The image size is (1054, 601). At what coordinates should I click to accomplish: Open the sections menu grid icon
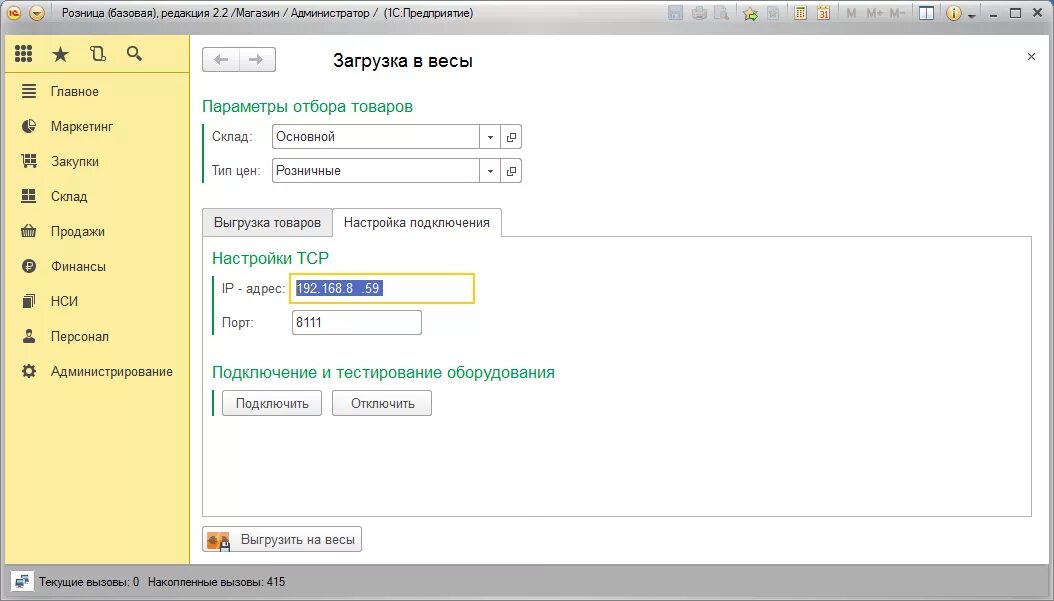[x=24, y=54]
